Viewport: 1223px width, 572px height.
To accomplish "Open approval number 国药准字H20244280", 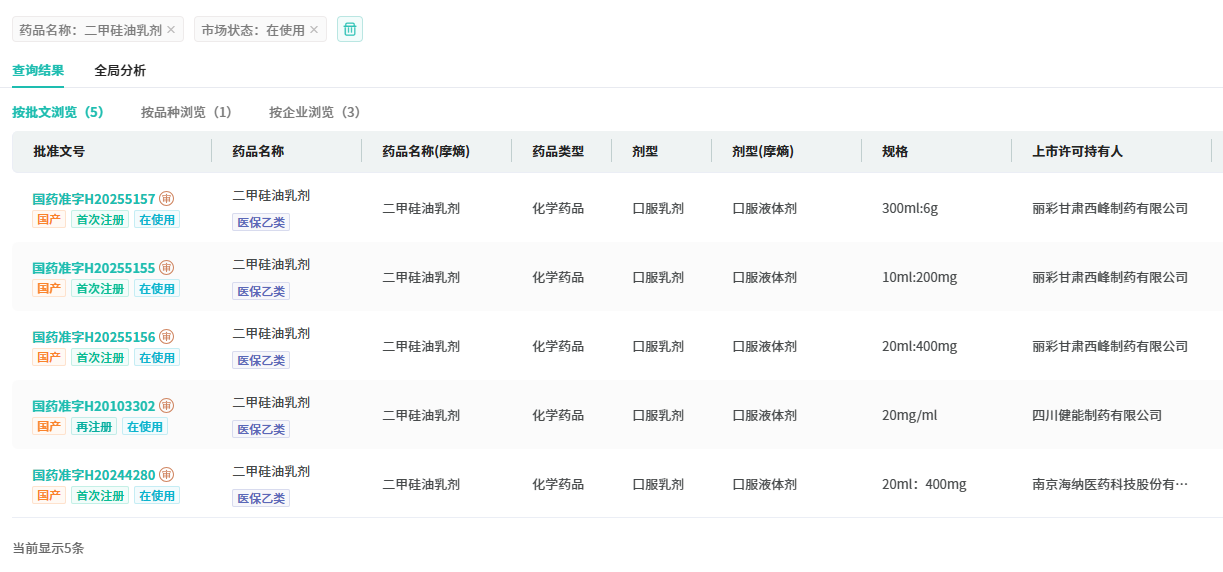I will tap(94, 475).
